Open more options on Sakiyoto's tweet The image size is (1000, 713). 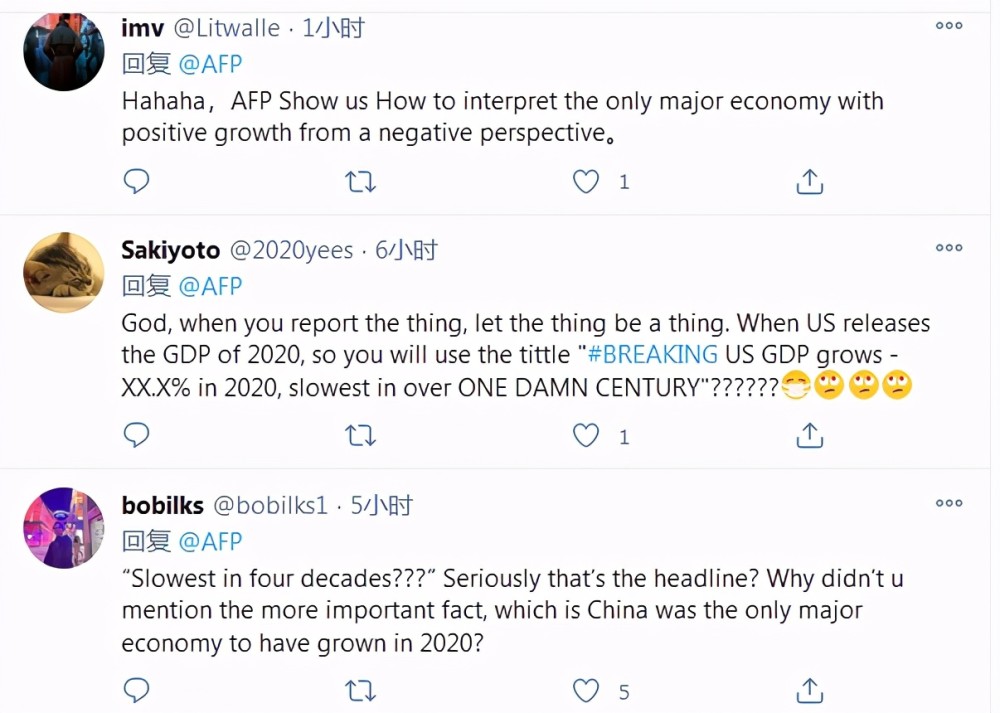[948, 247]
